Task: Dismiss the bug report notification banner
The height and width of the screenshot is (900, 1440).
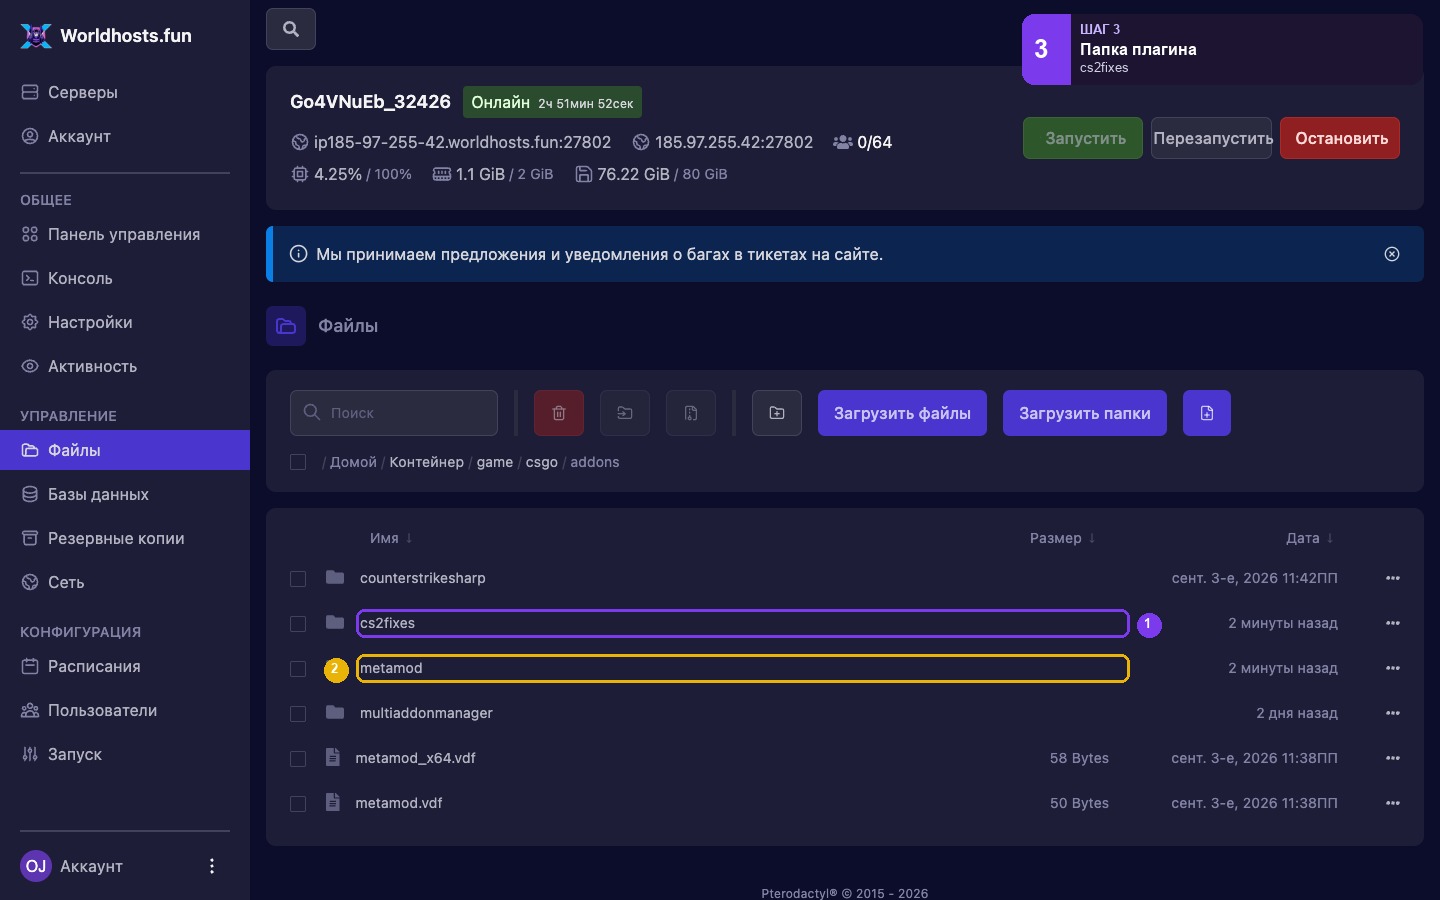Action: click(1392, 254)
